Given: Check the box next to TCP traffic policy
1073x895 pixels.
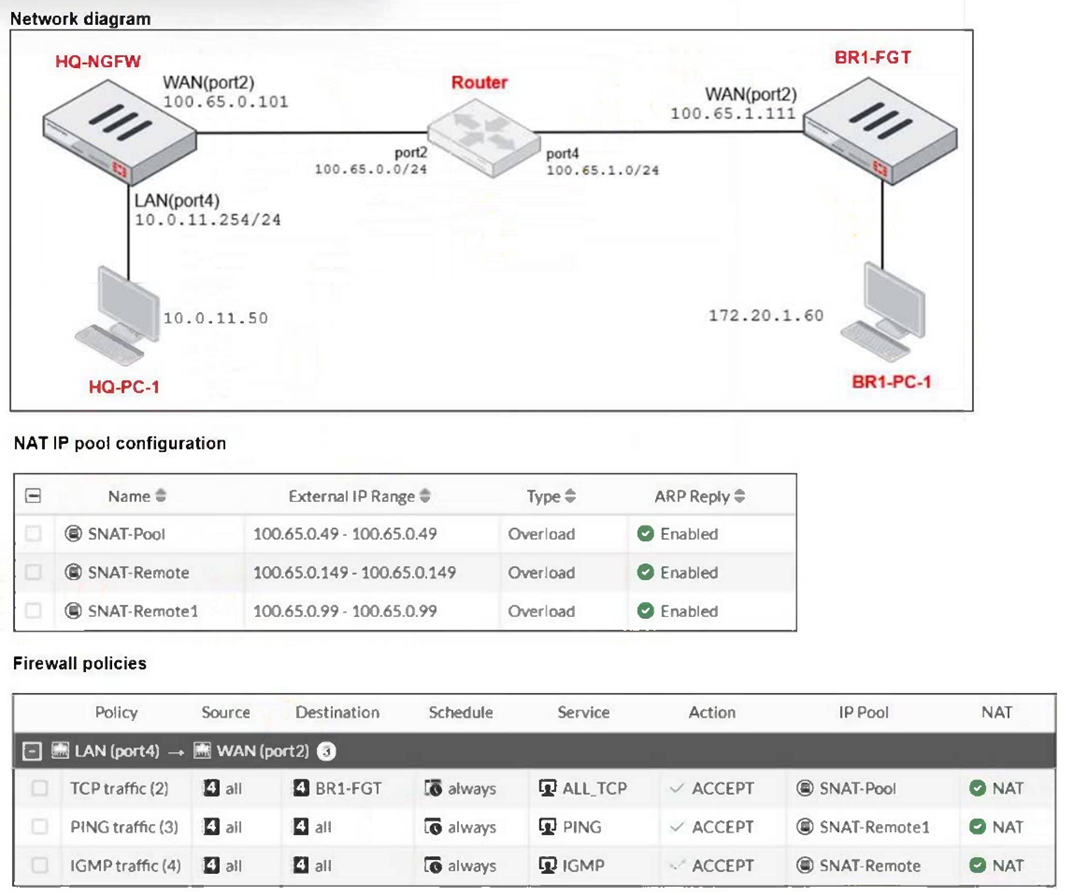Looking at the screenshot, I should click(x=39, y=788).
